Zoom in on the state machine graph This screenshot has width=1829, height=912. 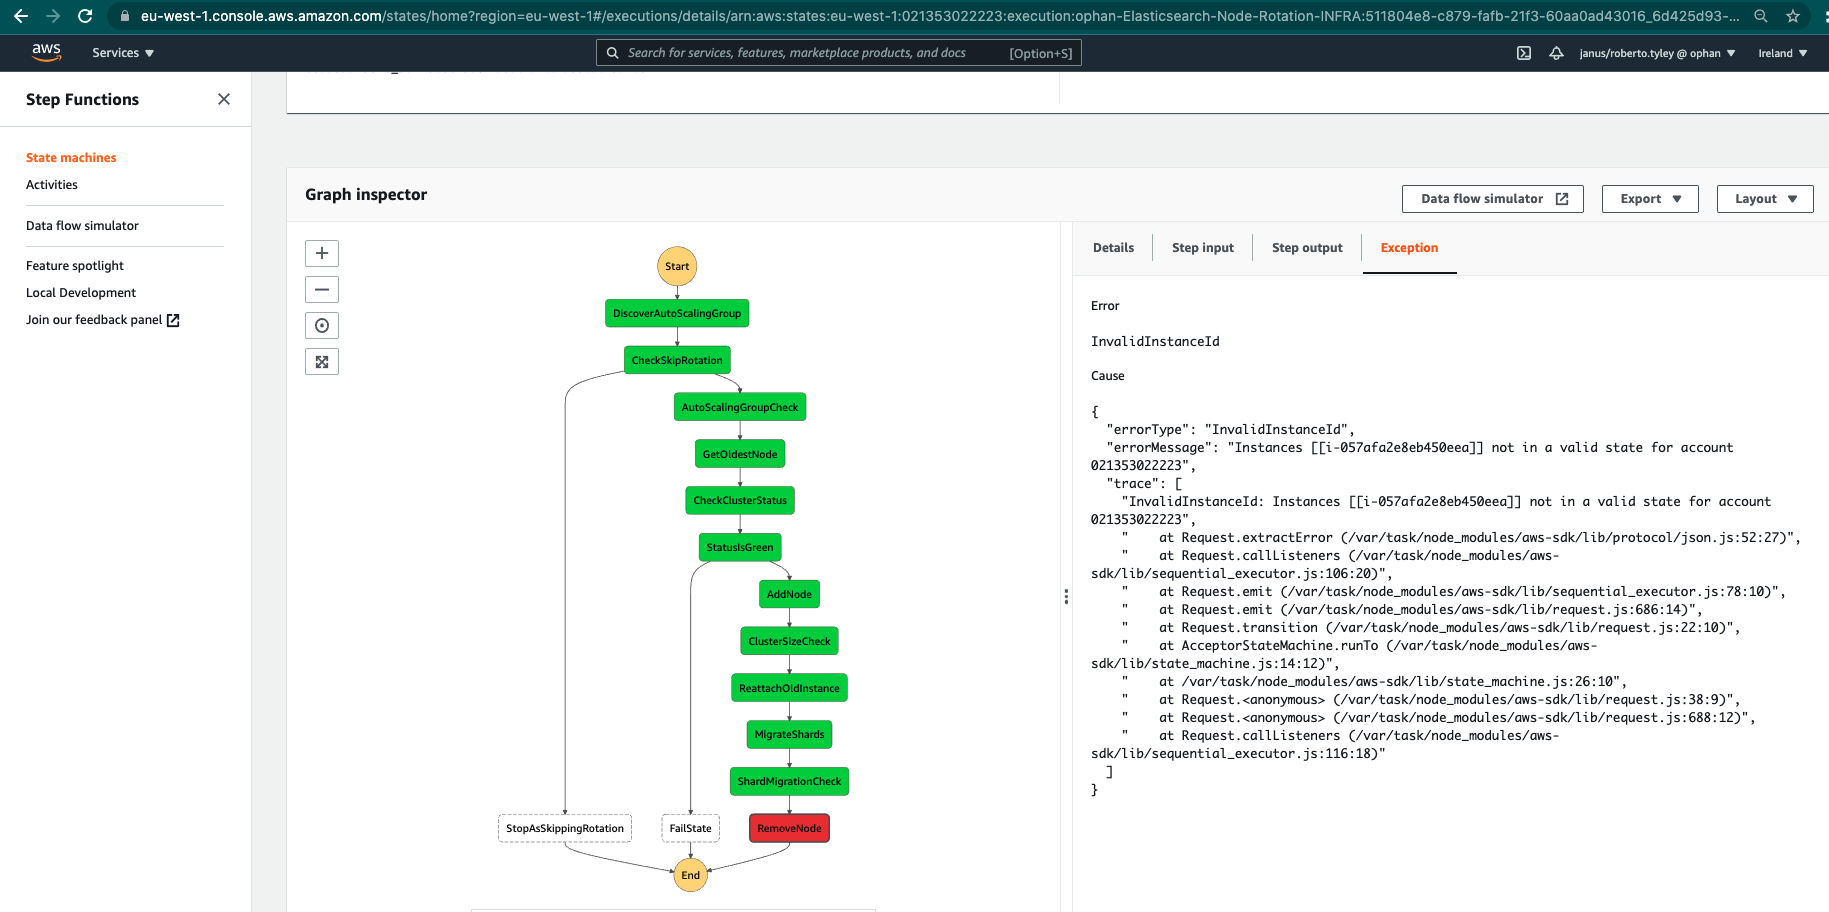click(x=321, y=253)
